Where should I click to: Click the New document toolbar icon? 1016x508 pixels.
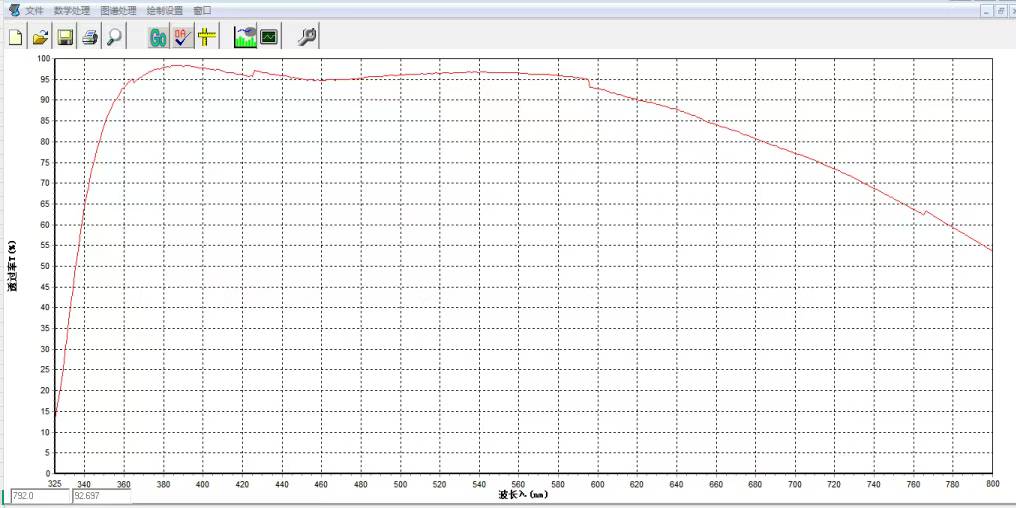16,37
